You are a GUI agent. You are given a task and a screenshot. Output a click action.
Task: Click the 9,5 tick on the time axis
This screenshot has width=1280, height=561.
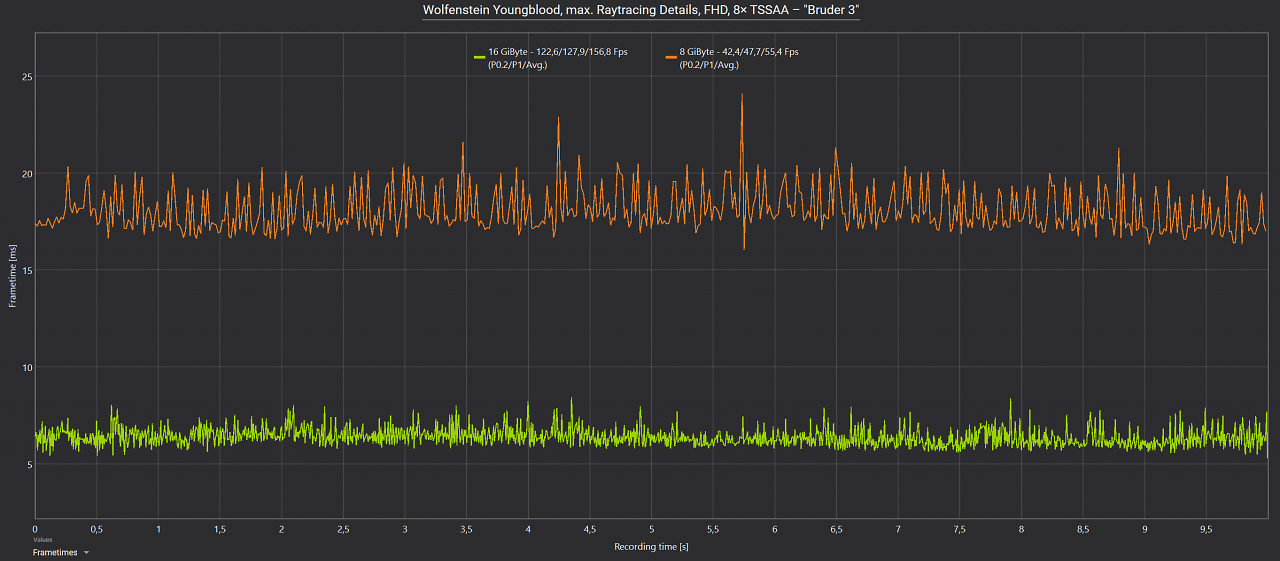tap(1206, 528)
